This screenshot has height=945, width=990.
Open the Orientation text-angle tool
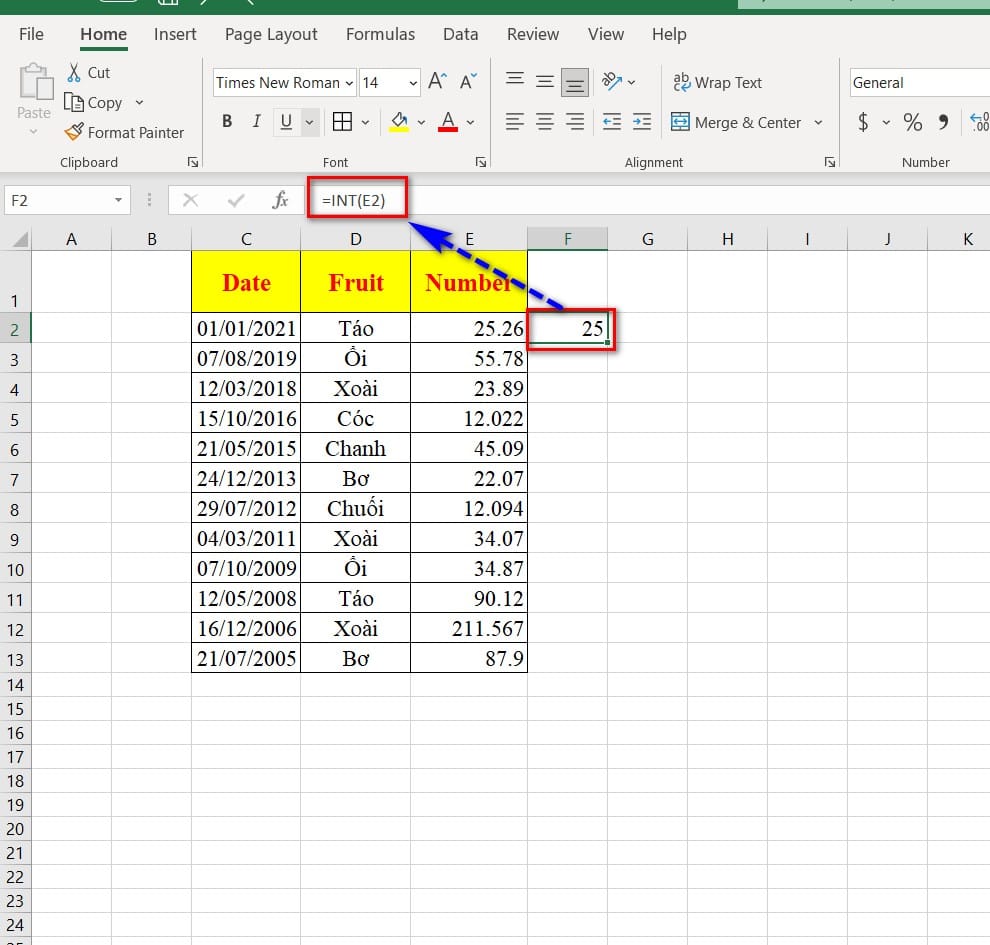coord(611,81)
